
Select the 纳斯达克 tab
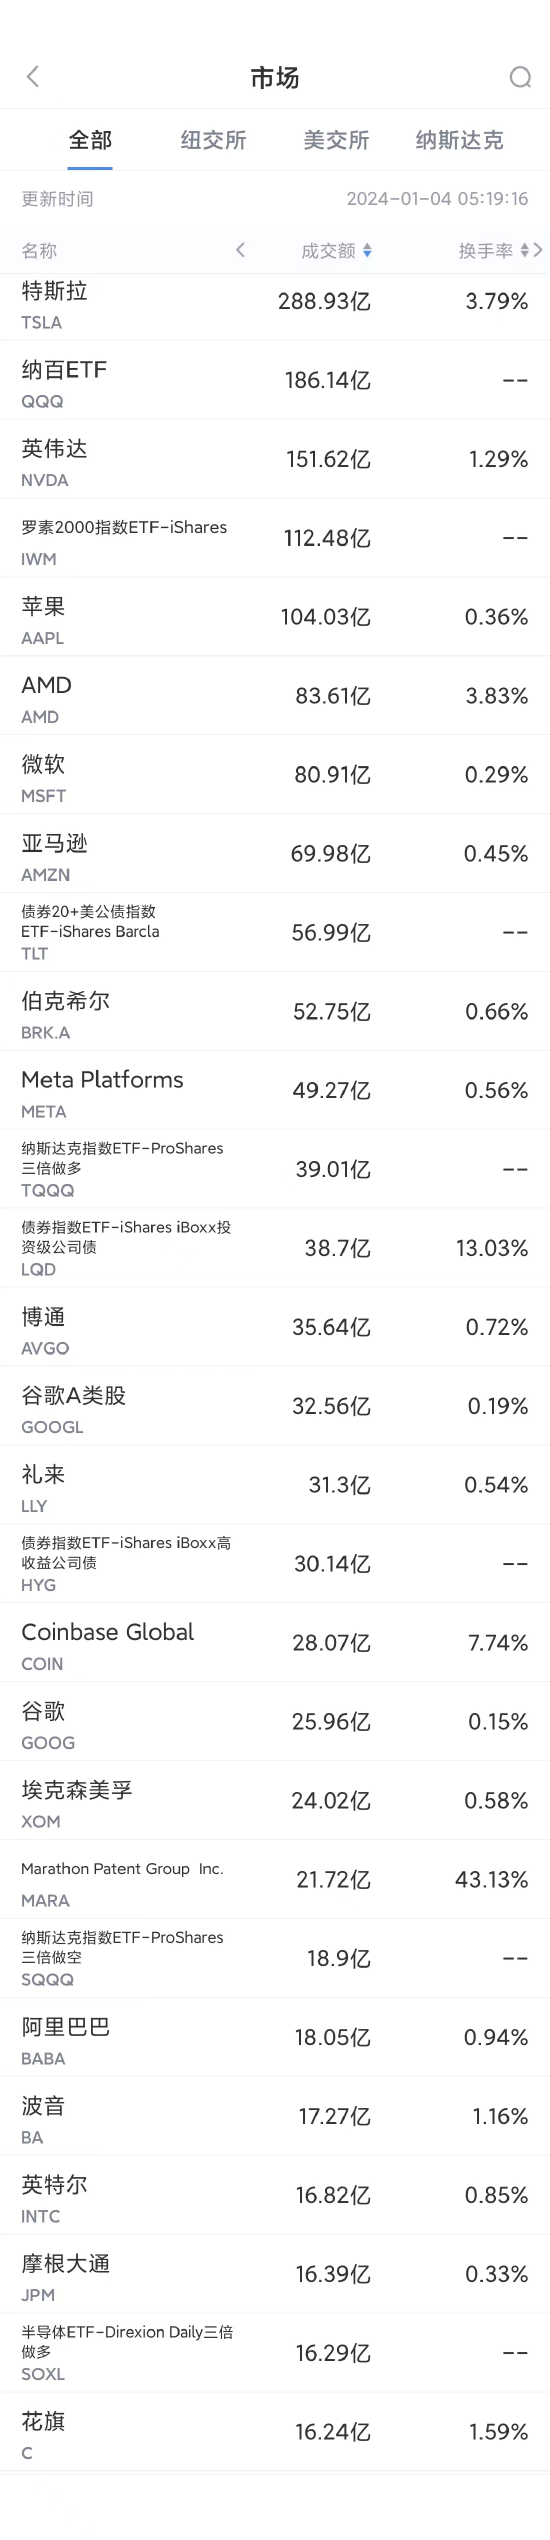point(459,140)
